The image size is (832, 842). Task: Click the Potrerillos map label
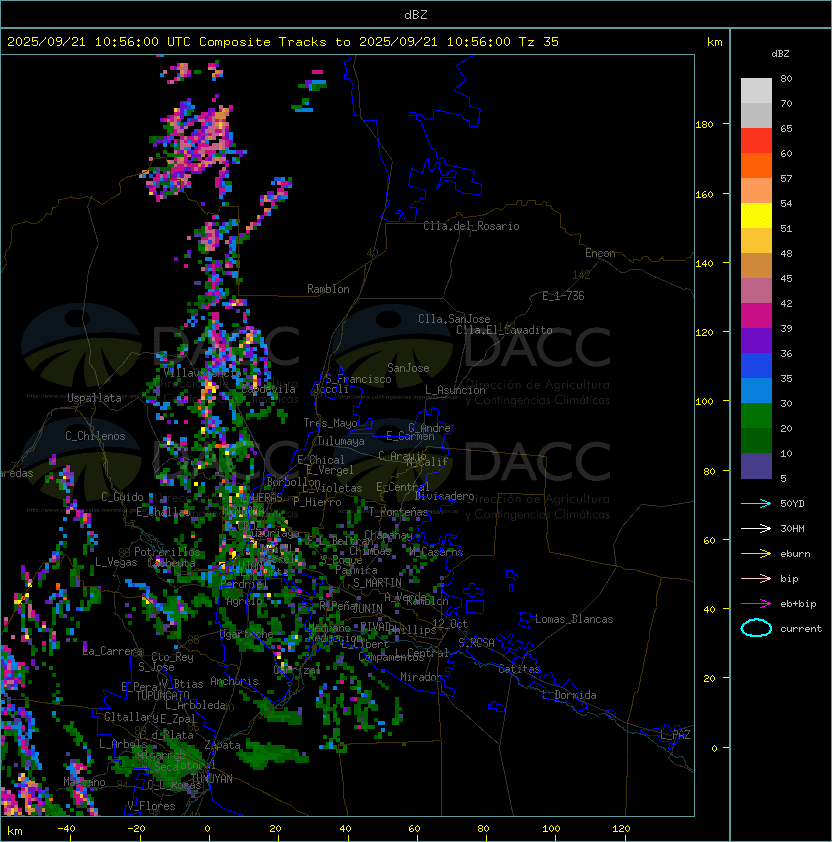tap(167, 552)
